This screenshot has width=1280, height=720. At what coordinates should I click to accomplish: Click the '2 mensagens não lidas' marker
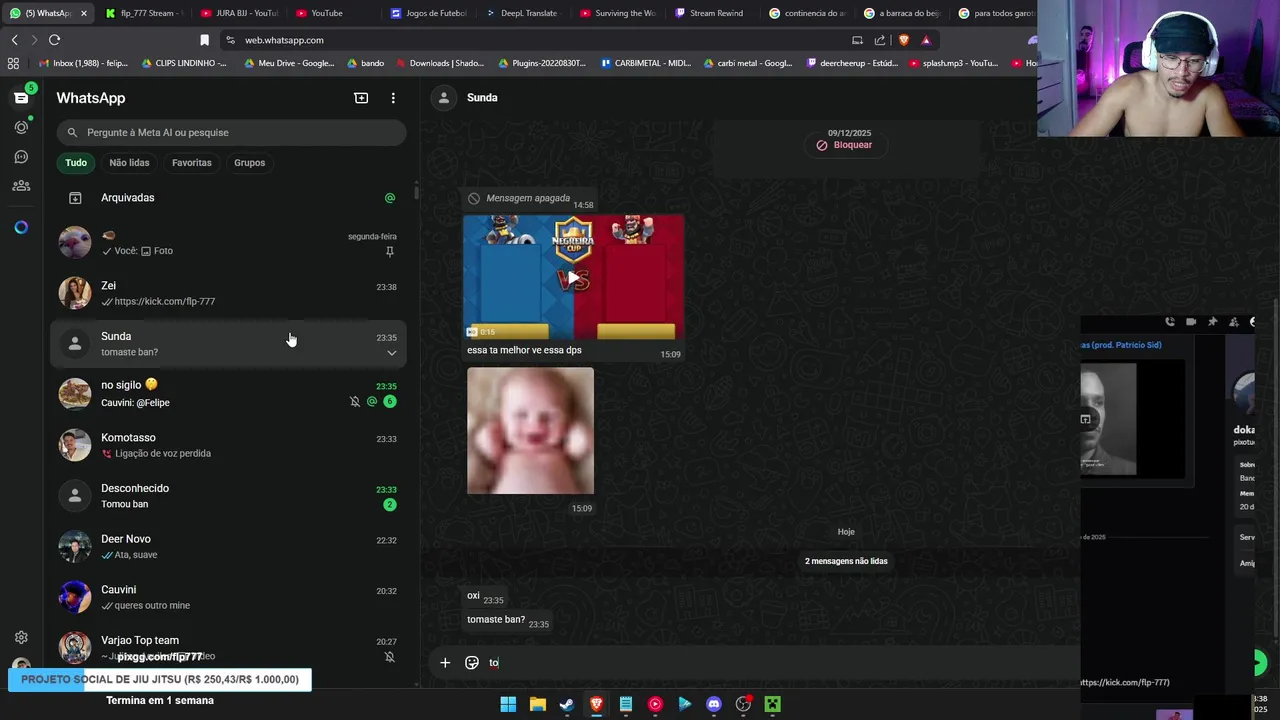[x=846, y=561]
